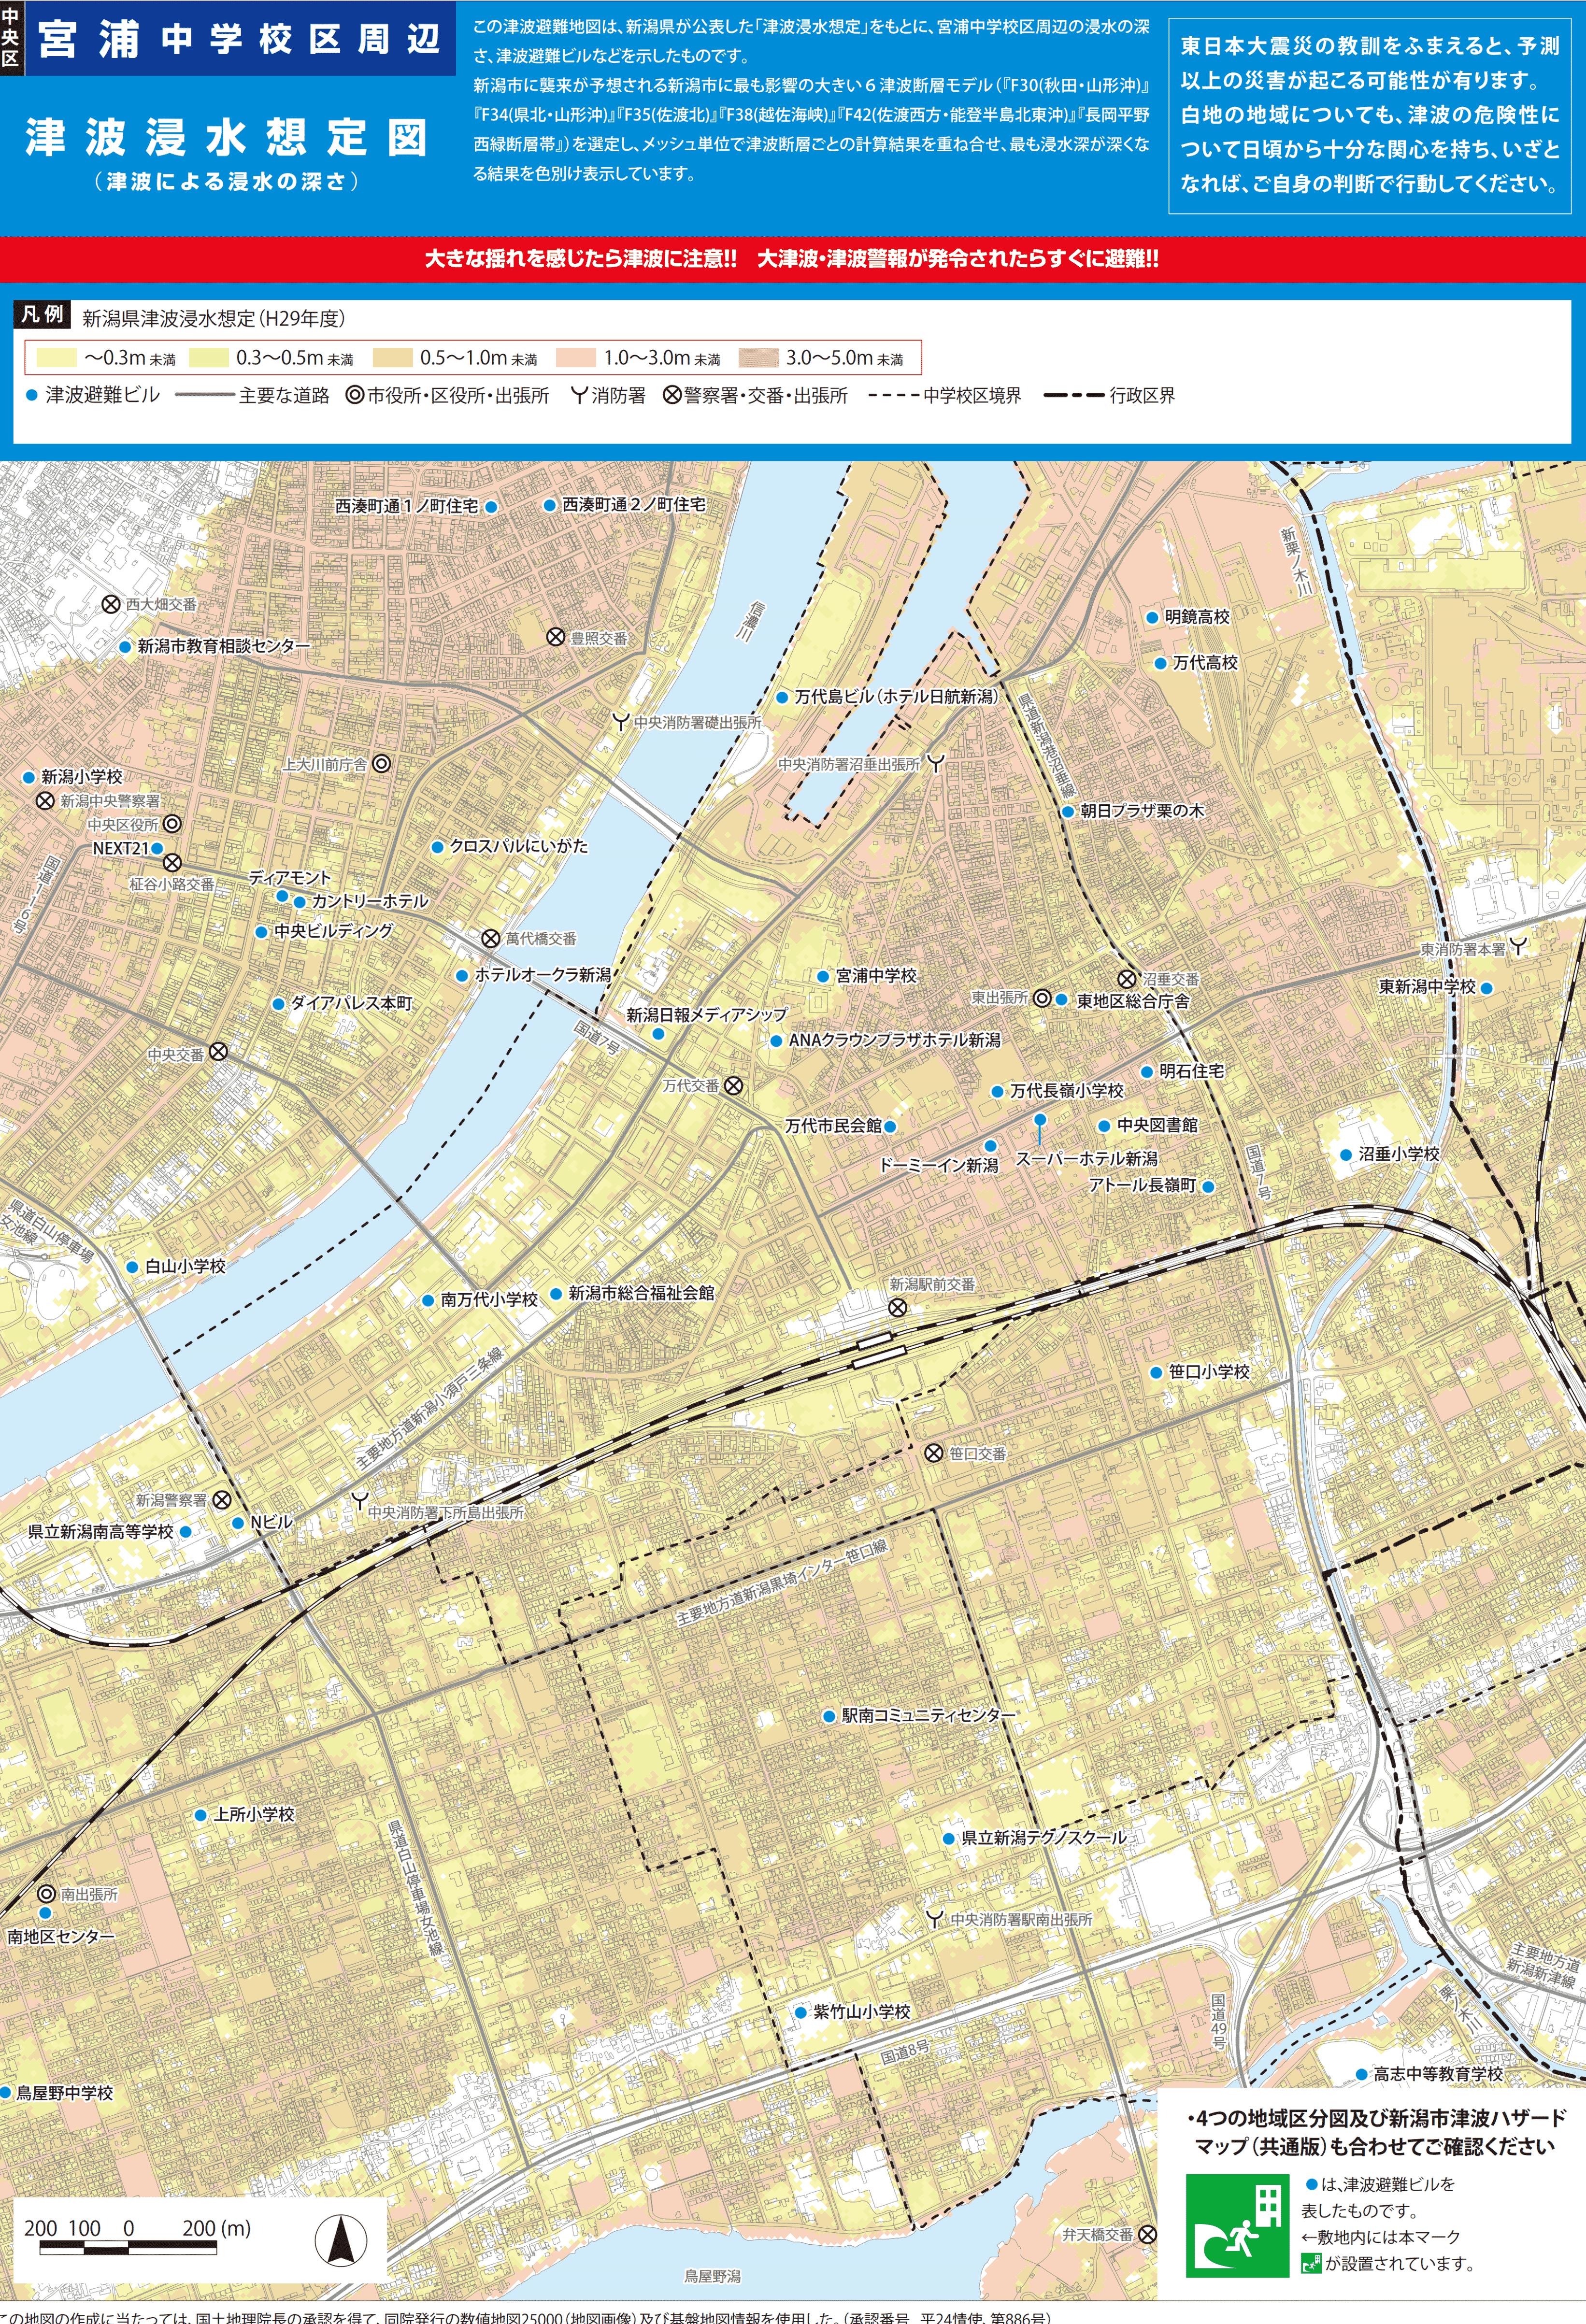1586x2324 pixels.
Task: Click the office symbol at 南出張所
Action: [x=46, y=1893]
